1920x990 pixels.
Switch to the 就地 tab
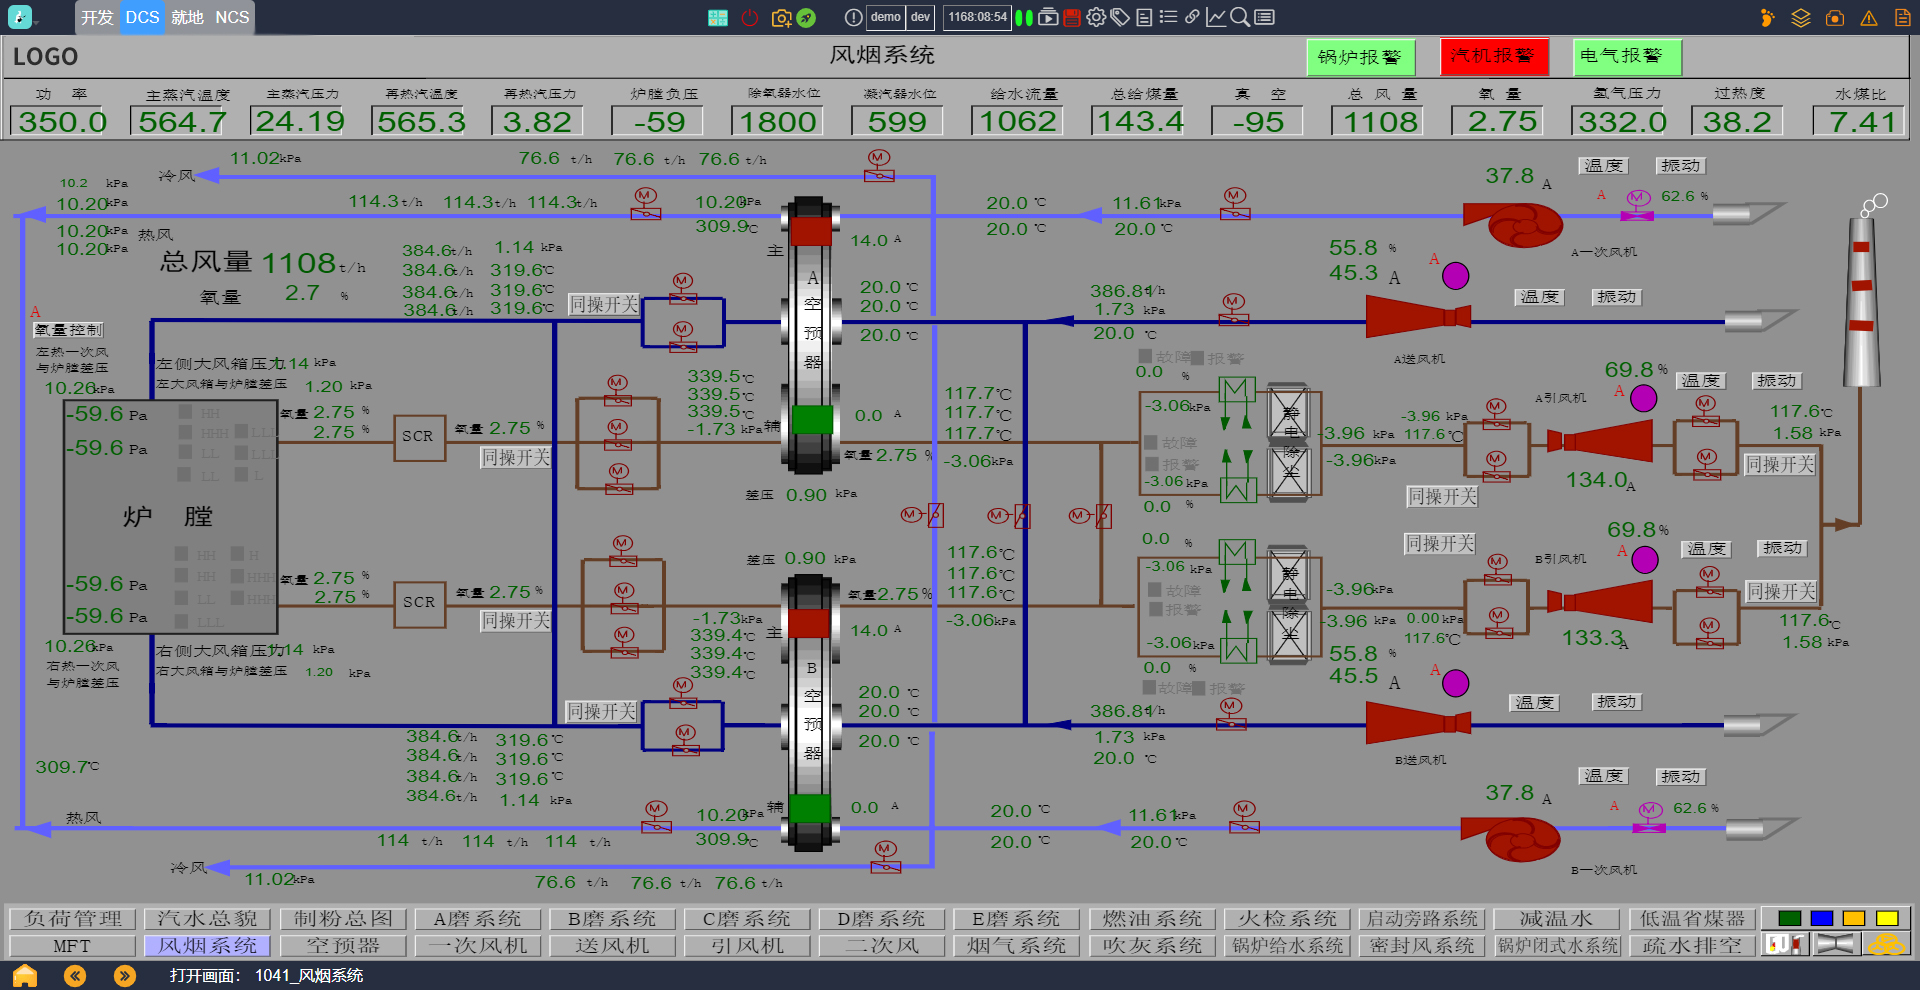point(187,17)
